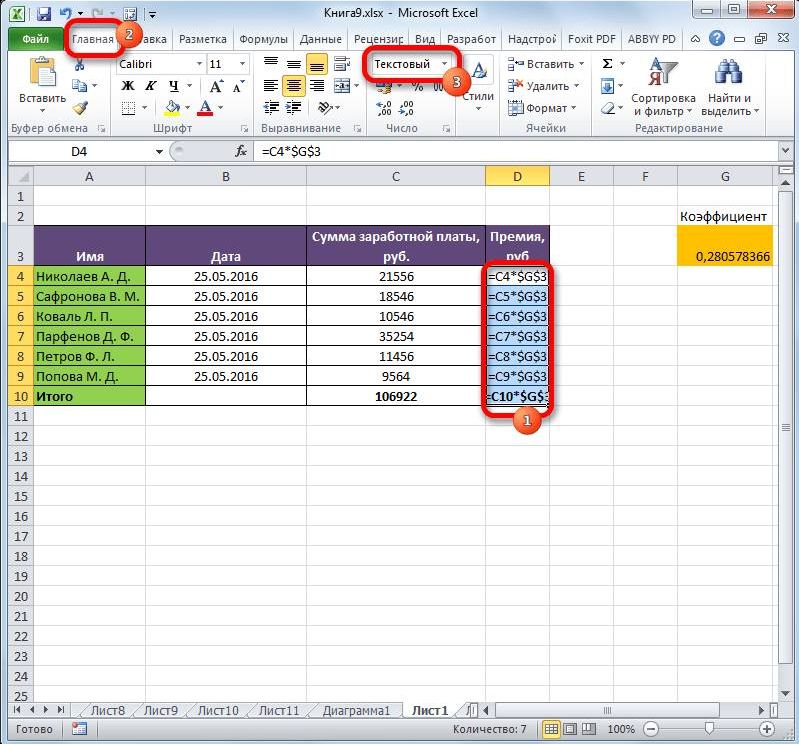Switch to the Формулы tab
The height and width of the screenshot is (744, 799).
click(263, 39)
